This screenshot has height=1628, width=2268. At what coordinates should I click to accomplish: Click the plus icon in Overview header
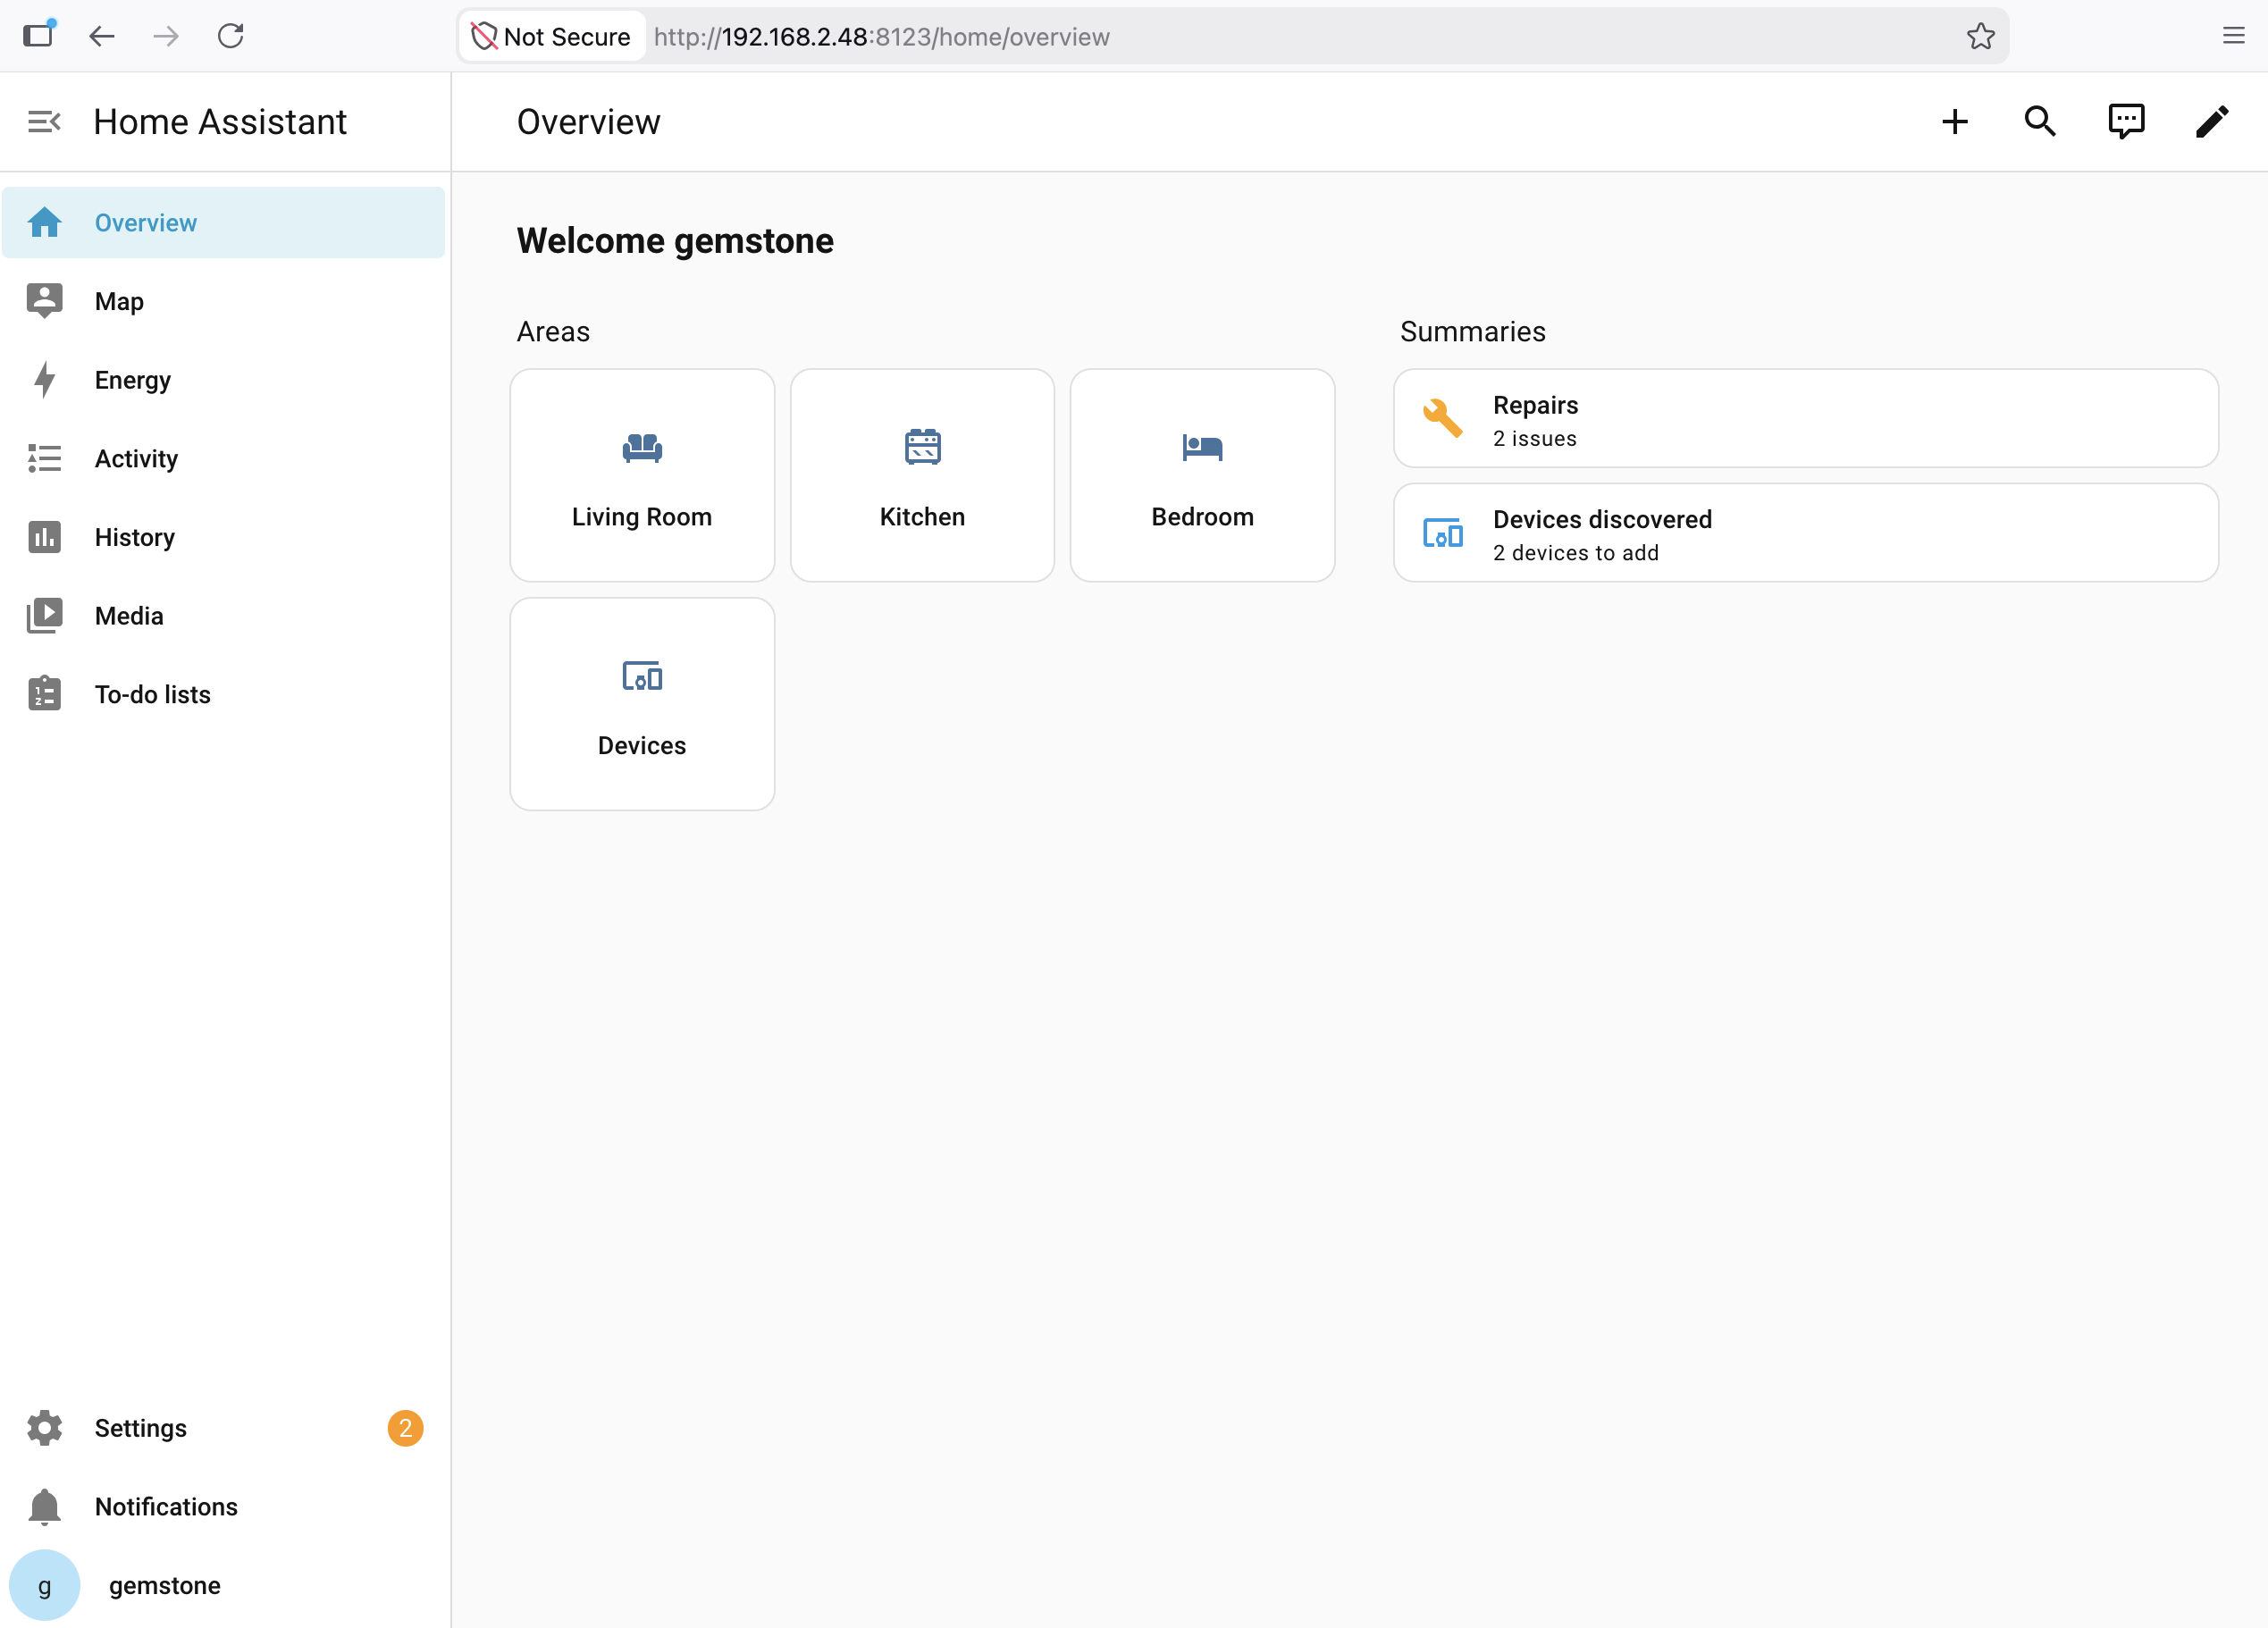pyautogui.click(x=1955, y=122)
